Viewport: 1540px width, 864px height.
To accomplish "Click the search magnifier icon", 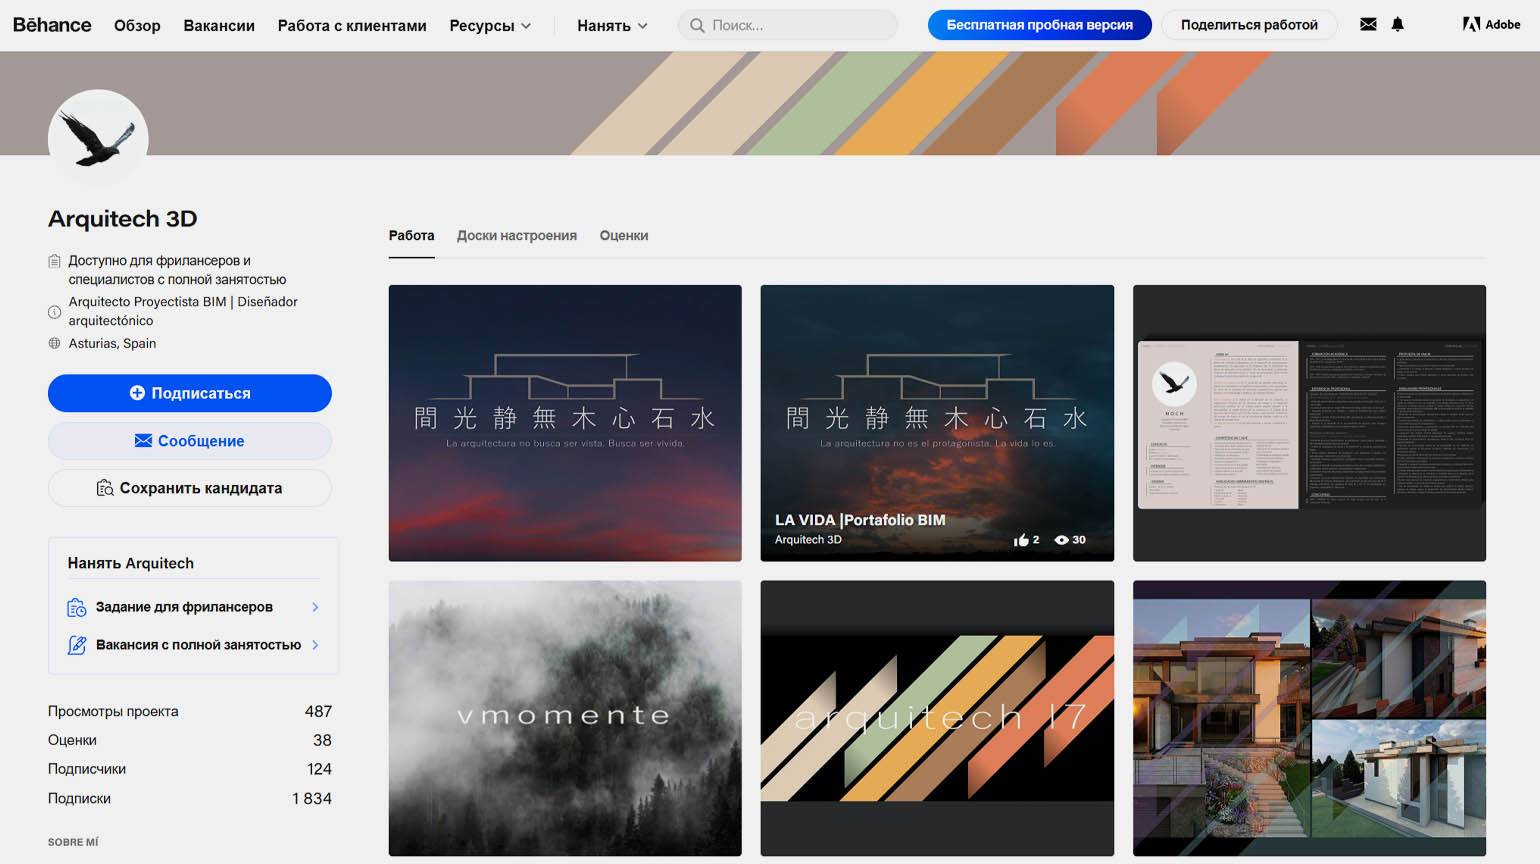I will (x=697, y=25).
